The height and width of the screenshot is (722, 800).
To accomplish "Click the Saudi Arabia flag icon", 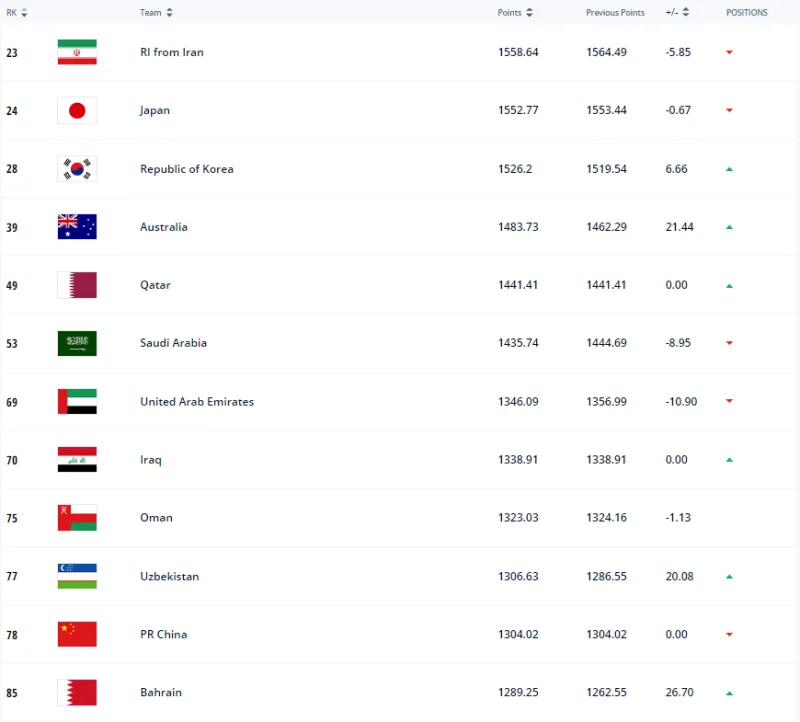I will coord(77,343).
